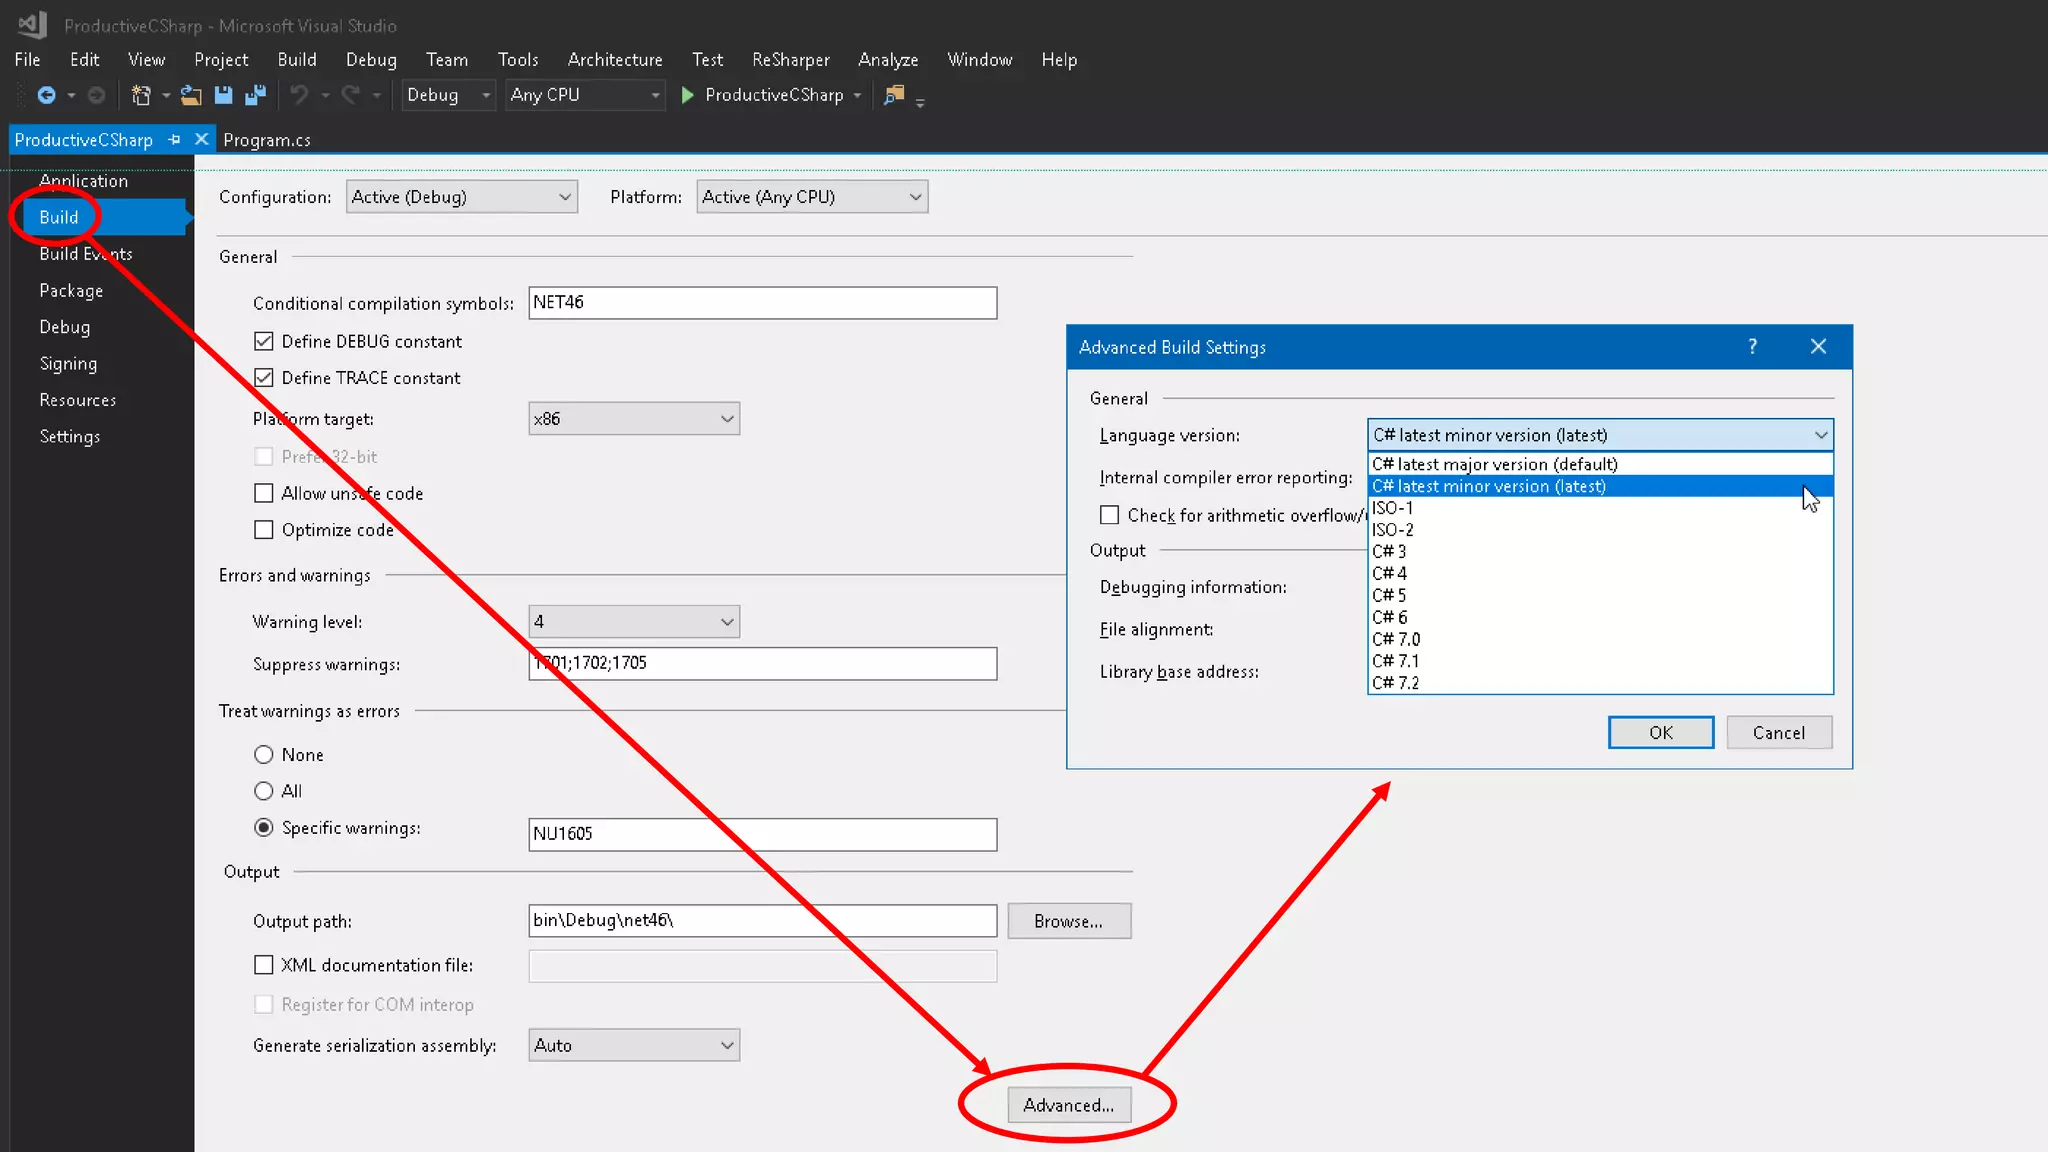Click the help question mark in dialog
Viewport: 2048px width, 1152px height.
click(x=1752, y=347)
